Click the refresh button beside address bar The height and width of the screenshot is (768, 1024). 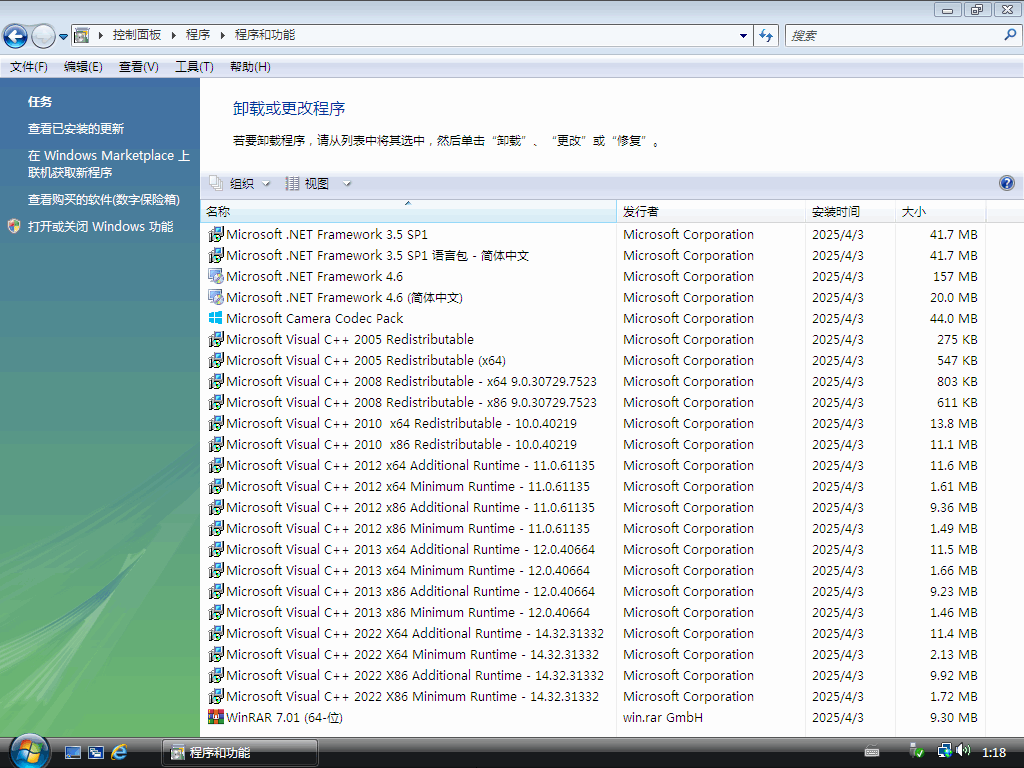pos(766,36)
